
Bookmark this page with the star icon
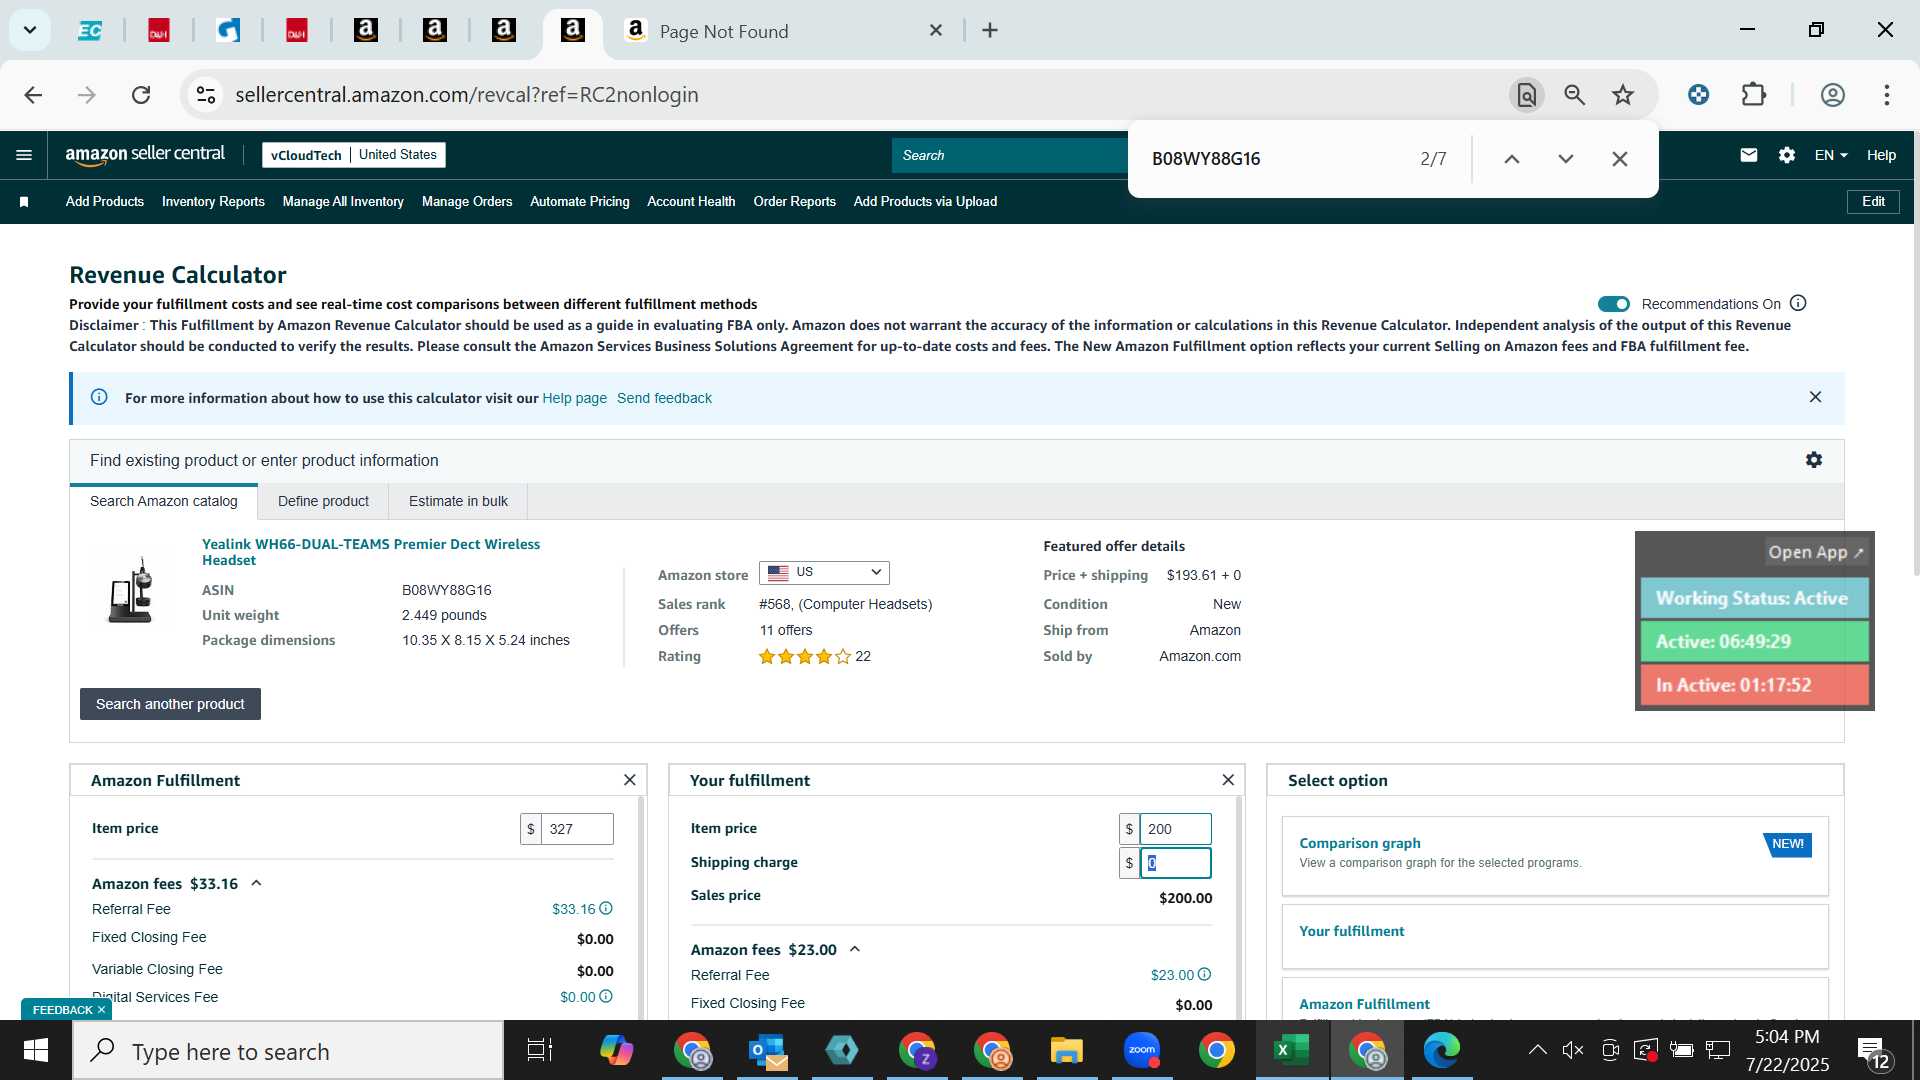1623,95
